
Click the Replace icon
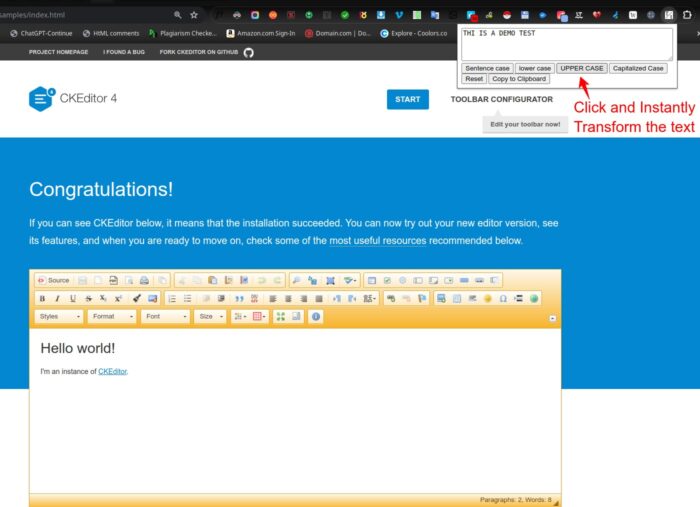point(312,280)
